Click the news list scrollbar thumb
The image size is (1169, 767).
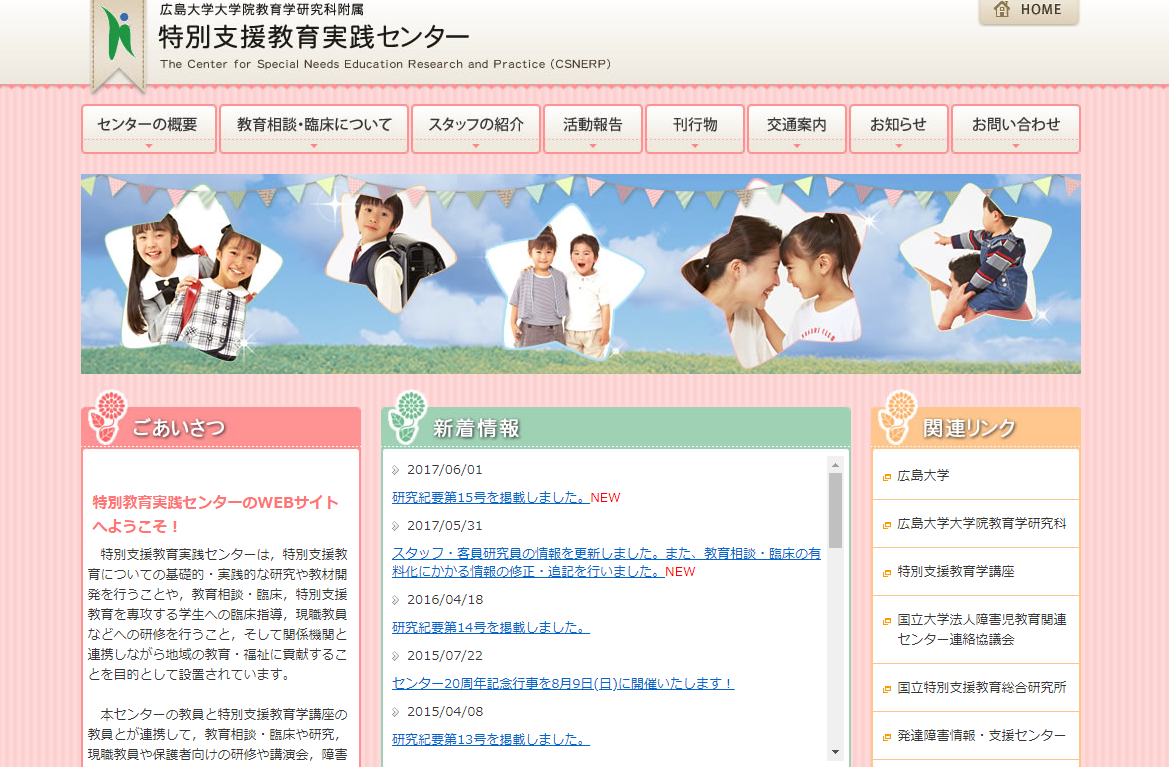pyautogui.click(x=836, y=511)
